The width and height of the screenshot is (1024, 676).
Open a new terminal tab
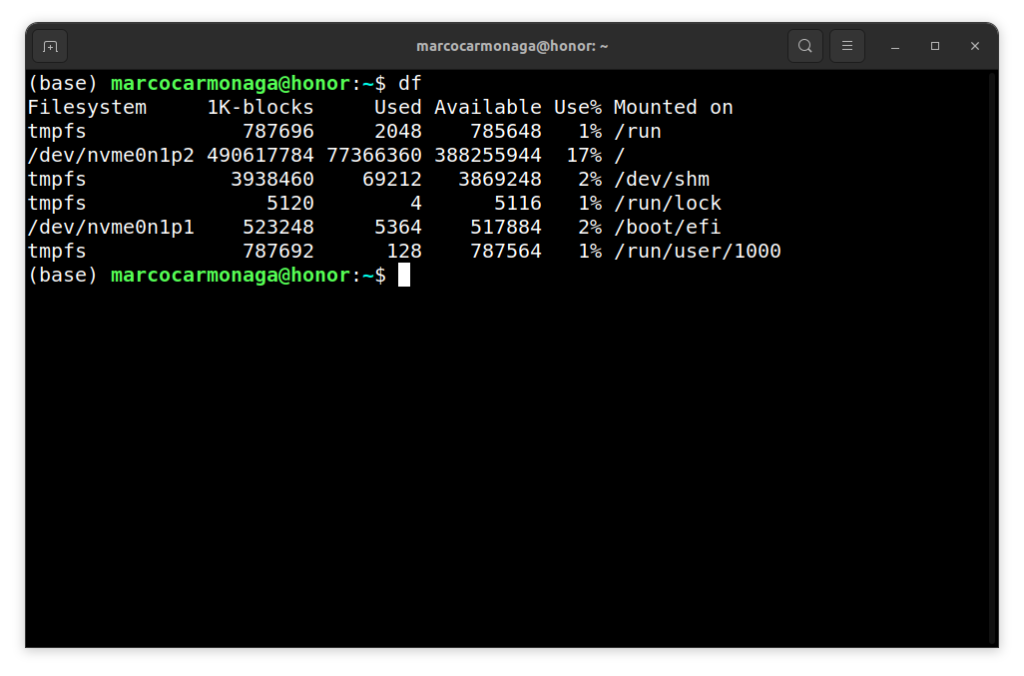click(x=50, y=46)
